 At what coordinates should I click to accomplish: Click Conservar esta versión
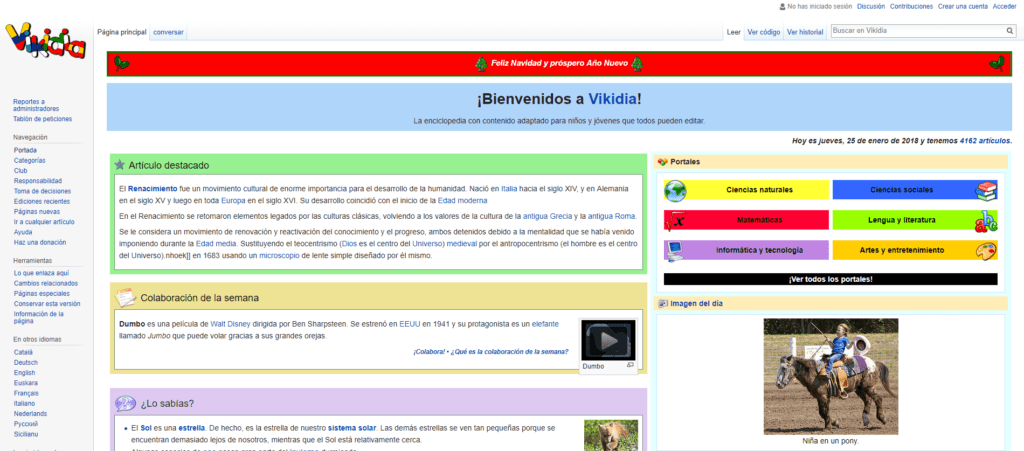(x=46, y=303)
